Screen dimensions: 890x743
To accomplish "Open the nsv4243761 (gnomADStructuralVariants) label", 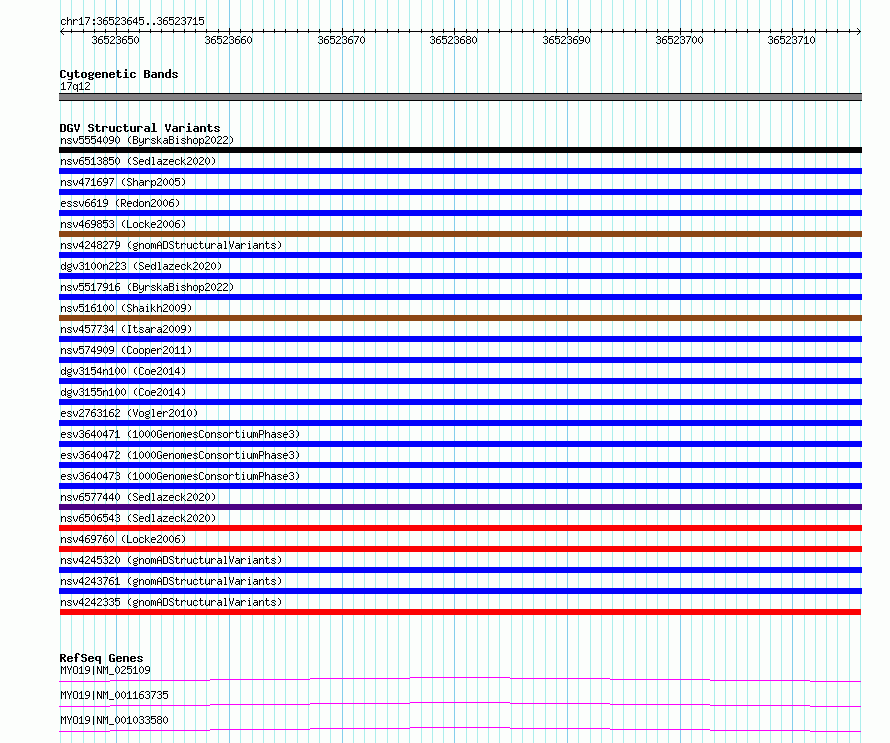I will (x=171, y=581).
